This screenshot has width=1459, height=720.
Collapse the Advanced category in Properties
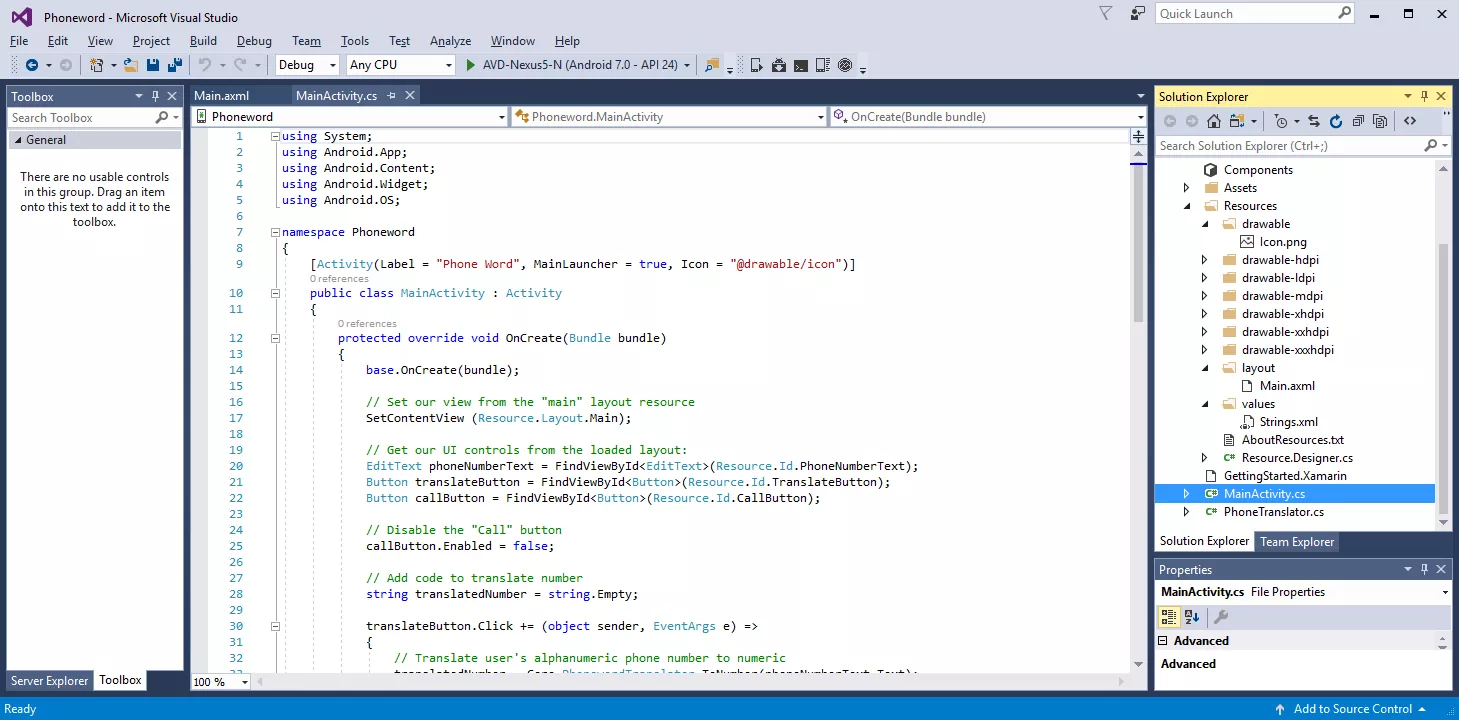coord(1164,641)
